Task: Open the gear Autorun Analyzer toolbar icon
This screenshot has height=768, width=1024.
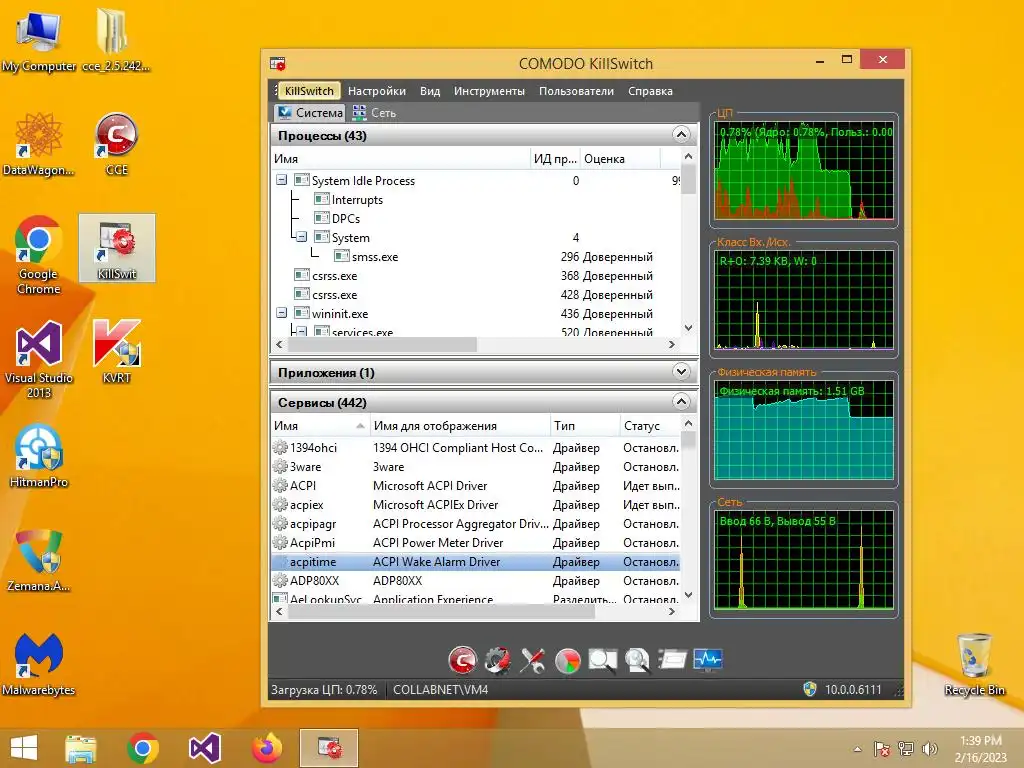Action: pyautogui.click(x=498, y=660)
